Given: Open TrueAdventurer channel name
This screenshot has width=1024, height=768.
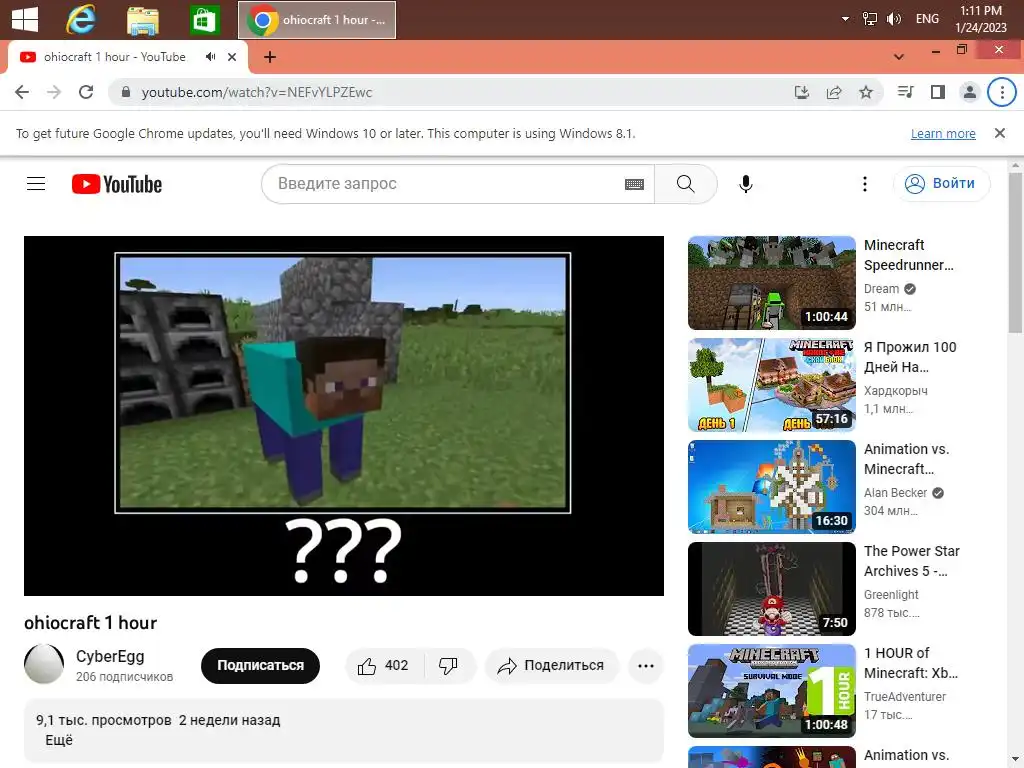Looking at the screenshot, I should [x=904, y=696].
